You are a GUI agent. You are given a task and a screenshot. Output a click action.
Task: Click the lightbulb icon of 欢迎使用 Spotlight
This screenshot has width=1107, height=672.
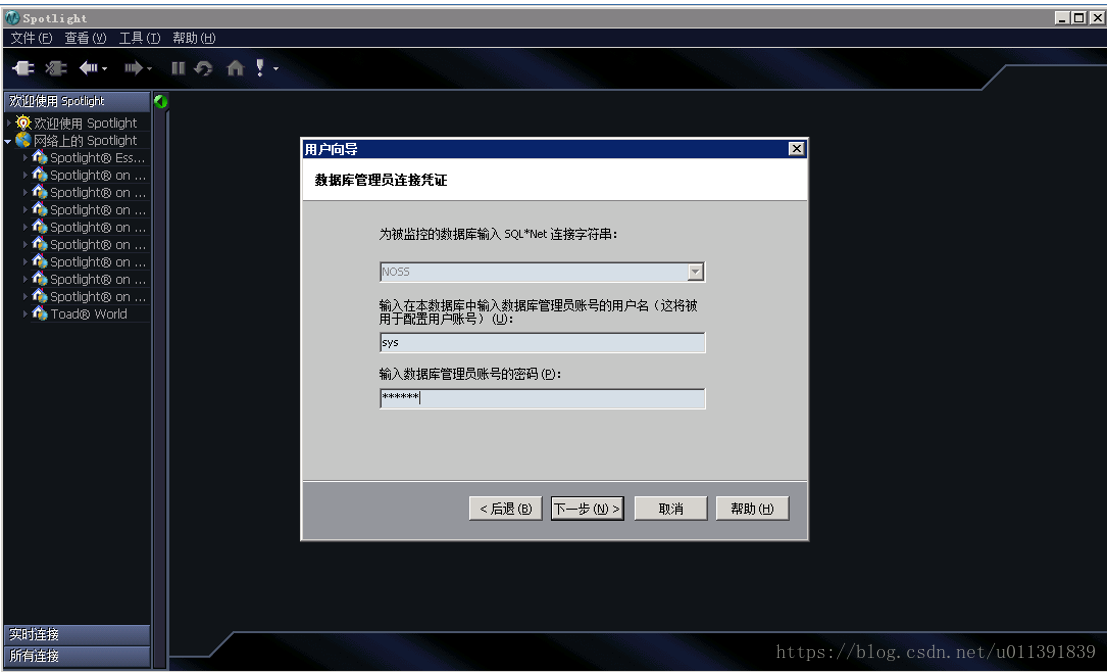(x=24, y=123)
